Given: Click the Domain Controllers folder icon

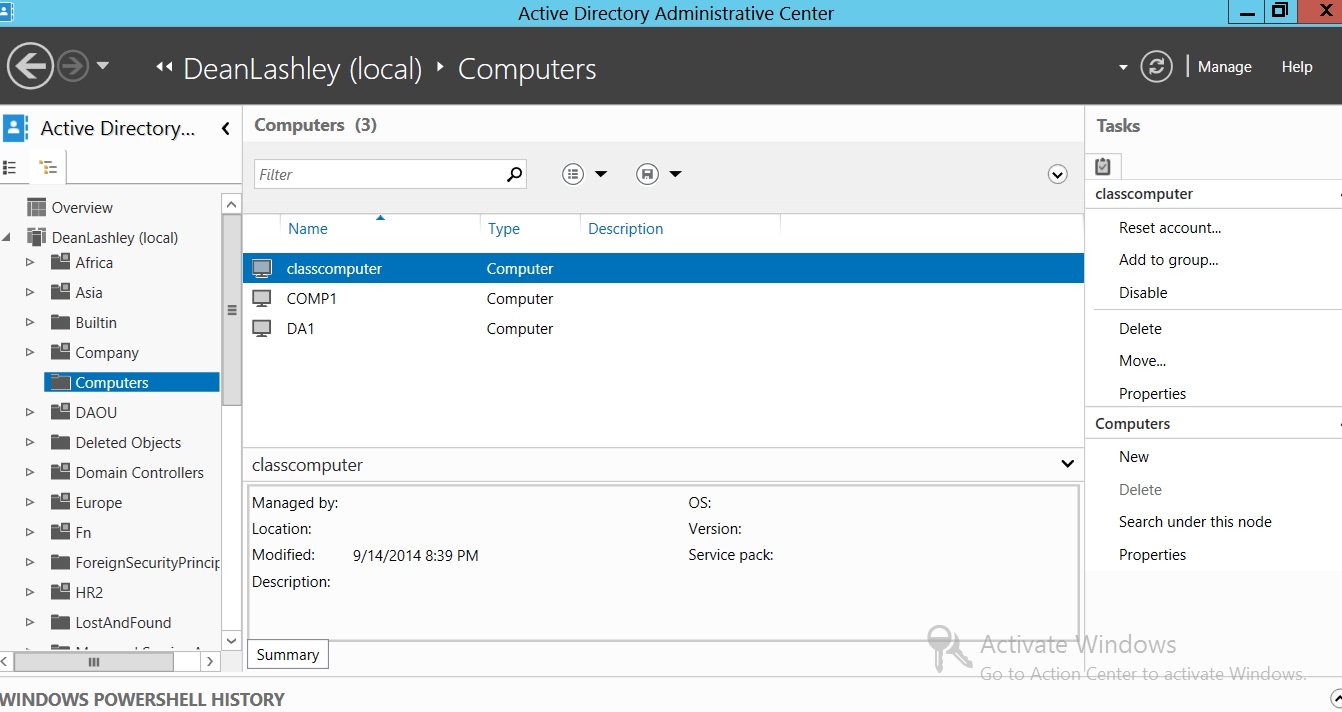Looking at the screenshot, I should [60, 472].
